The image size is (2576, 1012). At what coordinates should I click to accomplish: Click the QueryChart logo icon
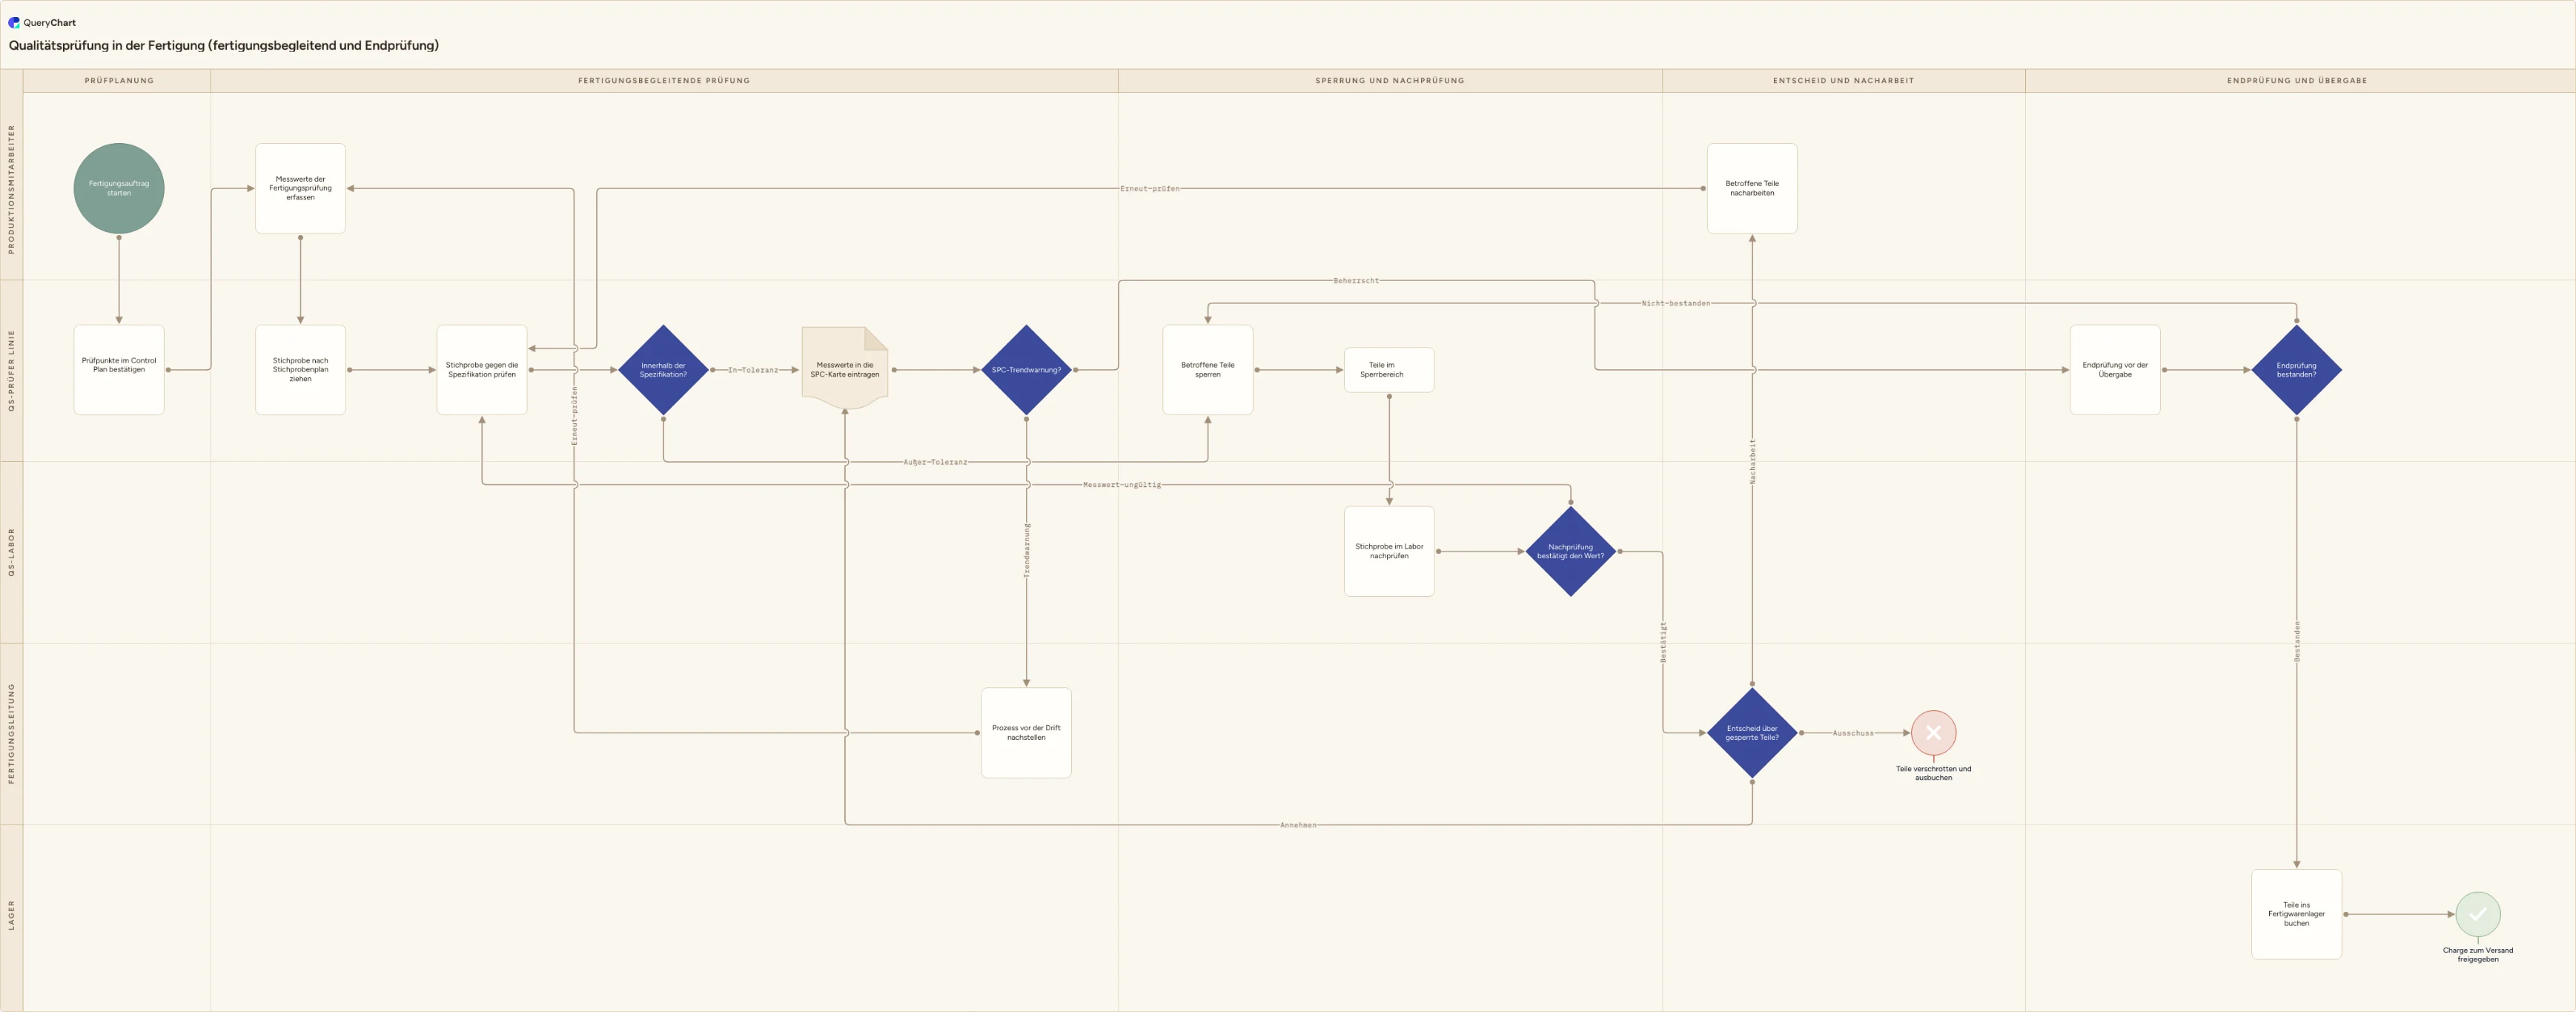point(14,22)
